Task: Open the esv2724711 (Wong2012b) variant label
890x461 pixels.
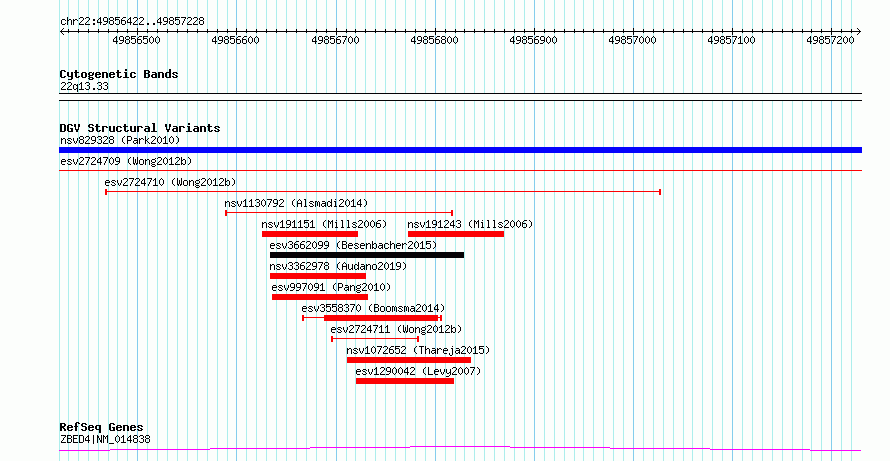Action: coord(396,329)
